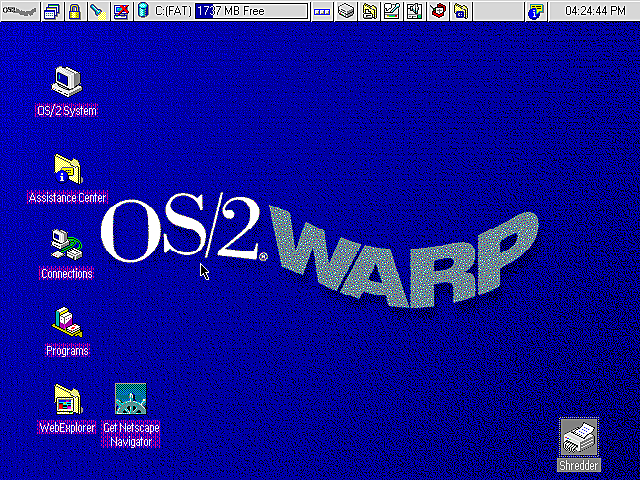This screenshot has width=640, height=480.
Task: Click the "WebExplorer" label text
Action: pyautogui.click(x=67, y=427)
